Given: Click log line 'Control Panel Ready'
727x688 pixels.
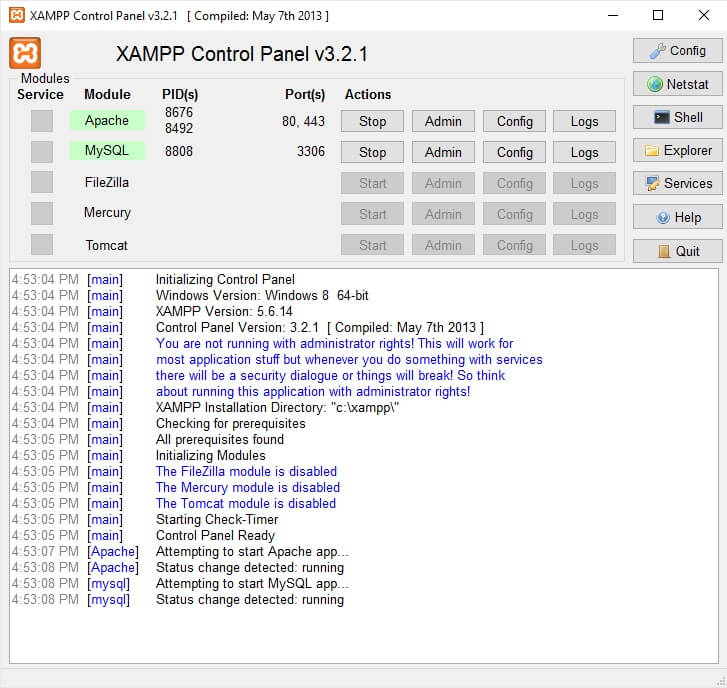Looking at the screenshot, I should (215, 535).
